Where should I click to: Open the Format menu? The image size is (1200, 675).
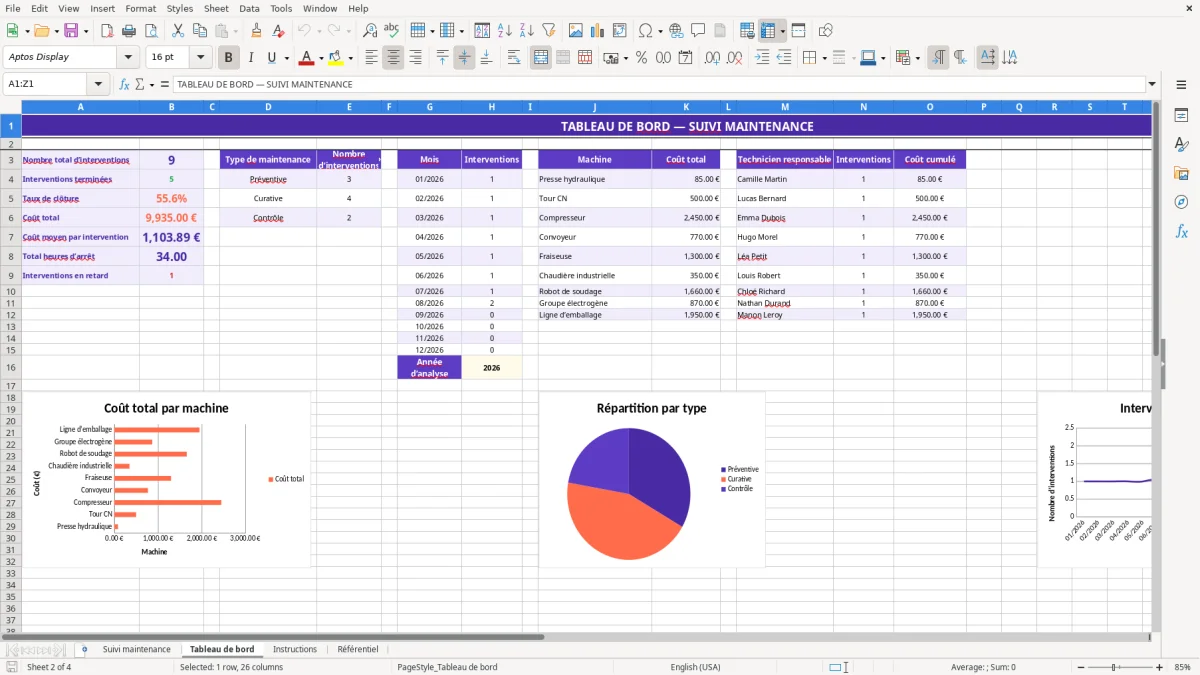(x=140, y=8)
